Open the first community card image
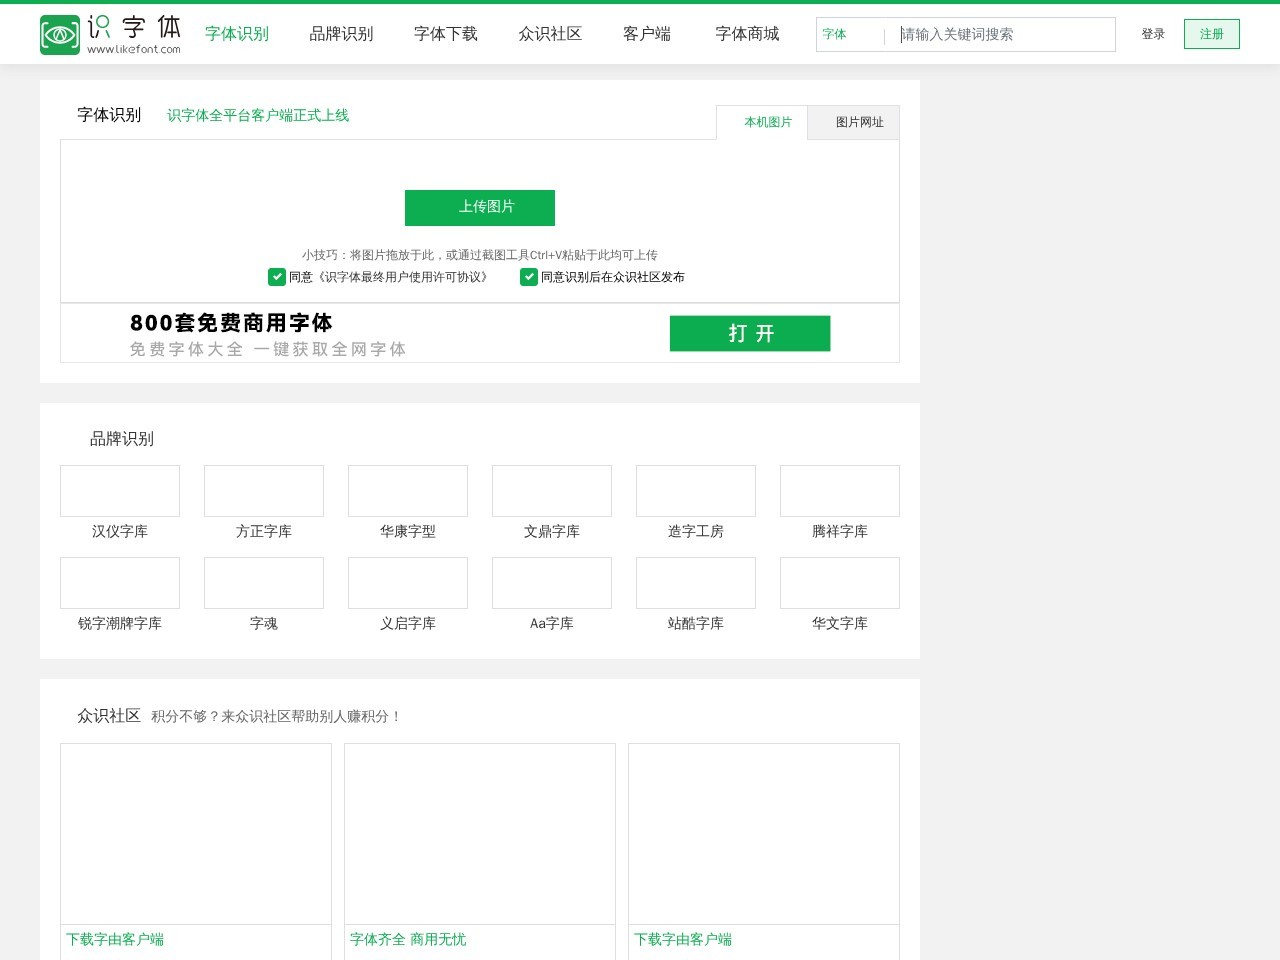Screen dimensions: 1280x960 point(196,834)
